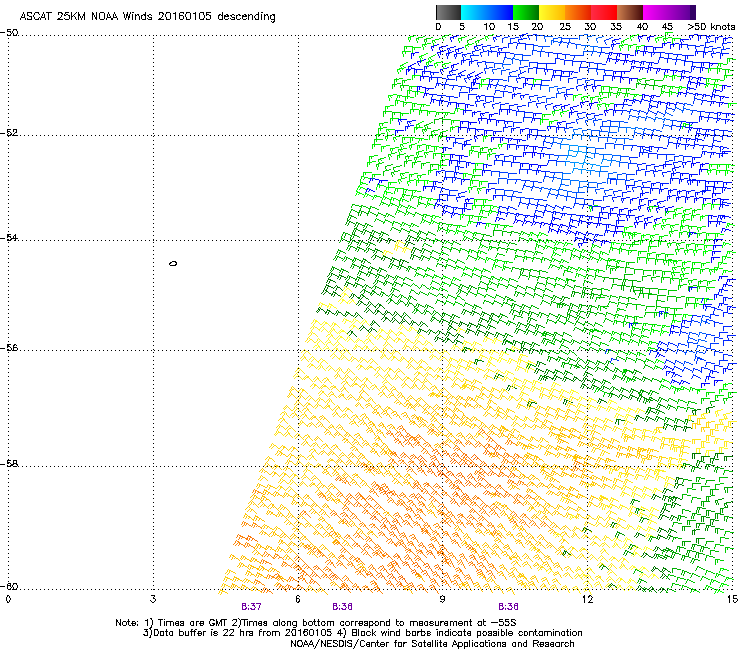Click the light-blue low-wind patch near 52S 12E
740x650 pixels.
(584, 156)
